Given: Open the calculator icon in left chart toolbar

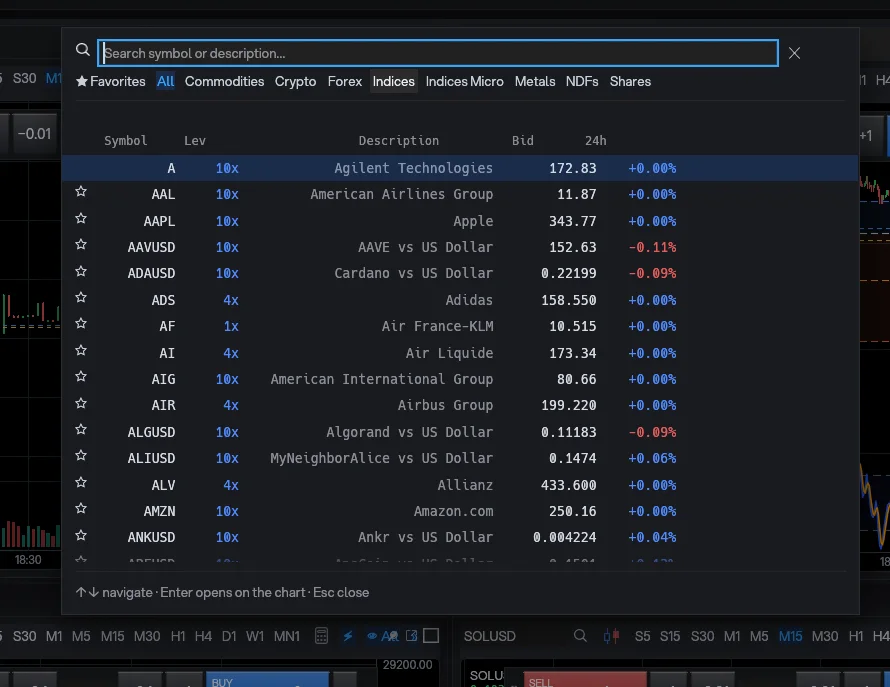Looking at the screenshot, I should tap(321, 636).
